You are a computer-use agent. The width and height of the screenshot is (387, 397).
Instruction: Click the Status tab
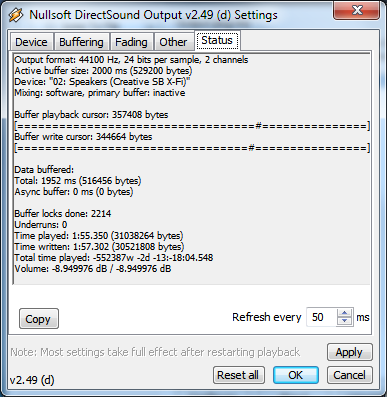tap(217, 40)
